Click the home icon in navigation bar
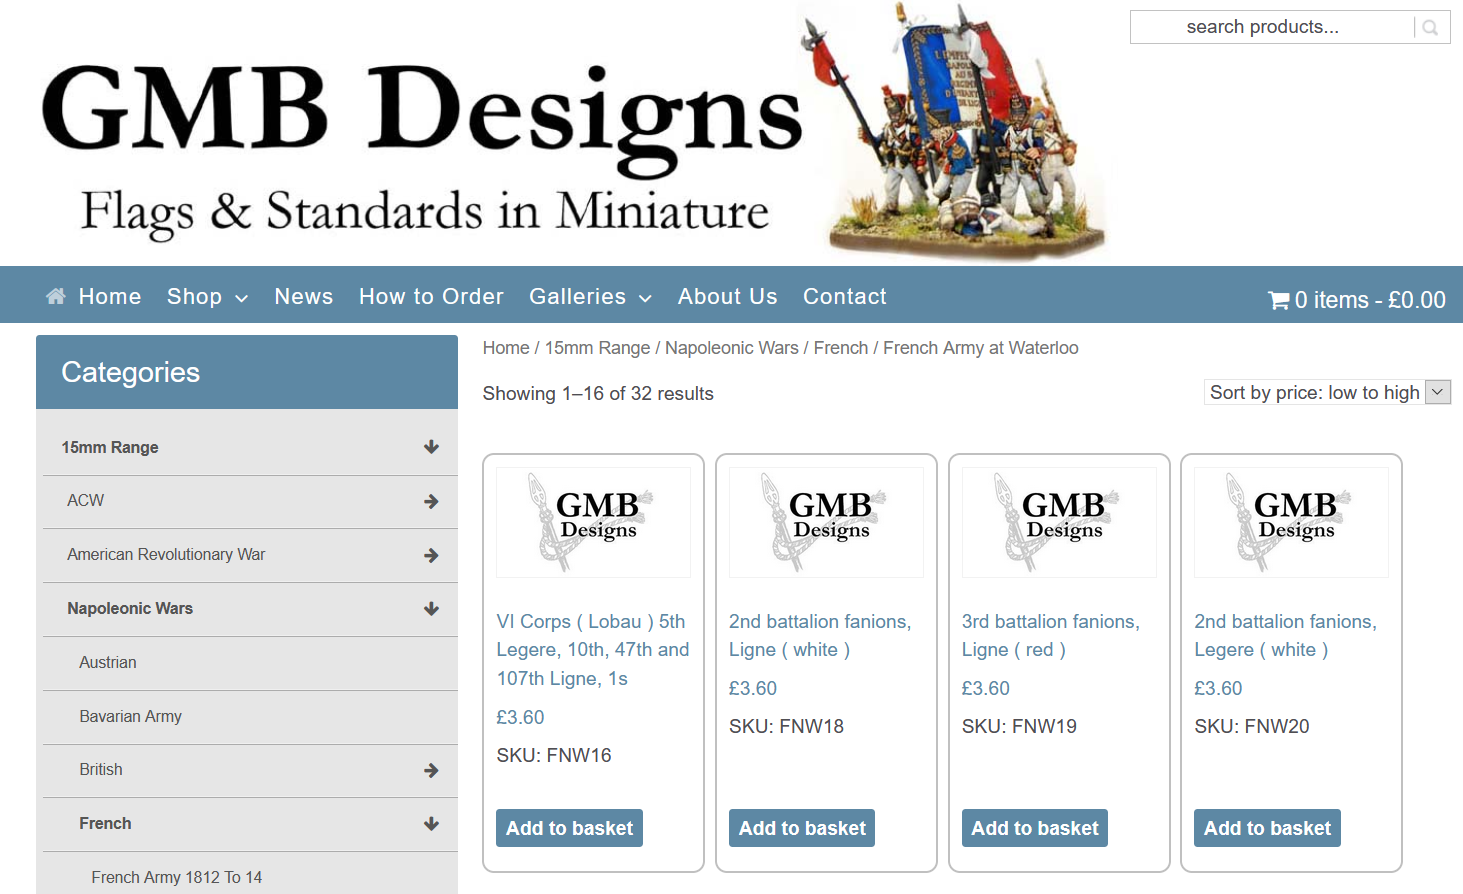 tap(56, 296)
